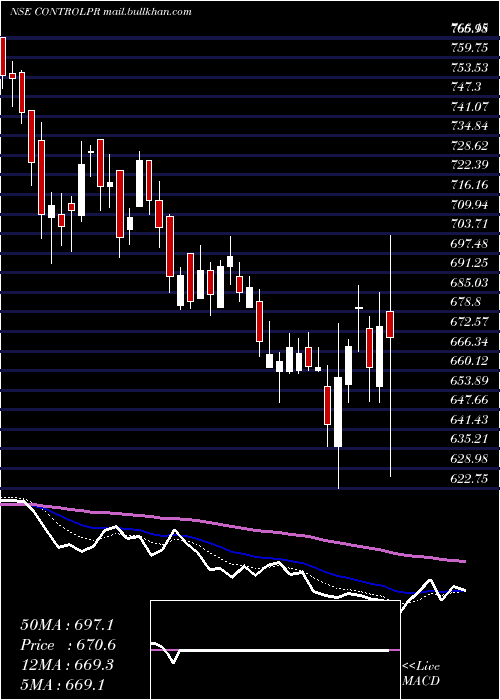Click inside the MACD indicator panel

coord(275,650)
